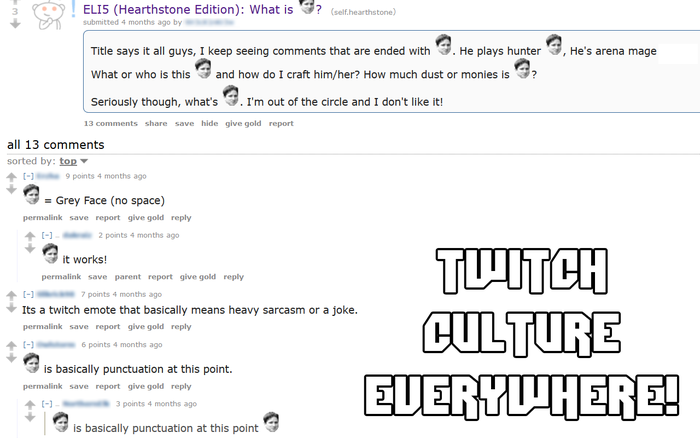Hide the post using the 'hide' link
The height and width of the screenshot is (438, 700).
[x=209, y=123]
